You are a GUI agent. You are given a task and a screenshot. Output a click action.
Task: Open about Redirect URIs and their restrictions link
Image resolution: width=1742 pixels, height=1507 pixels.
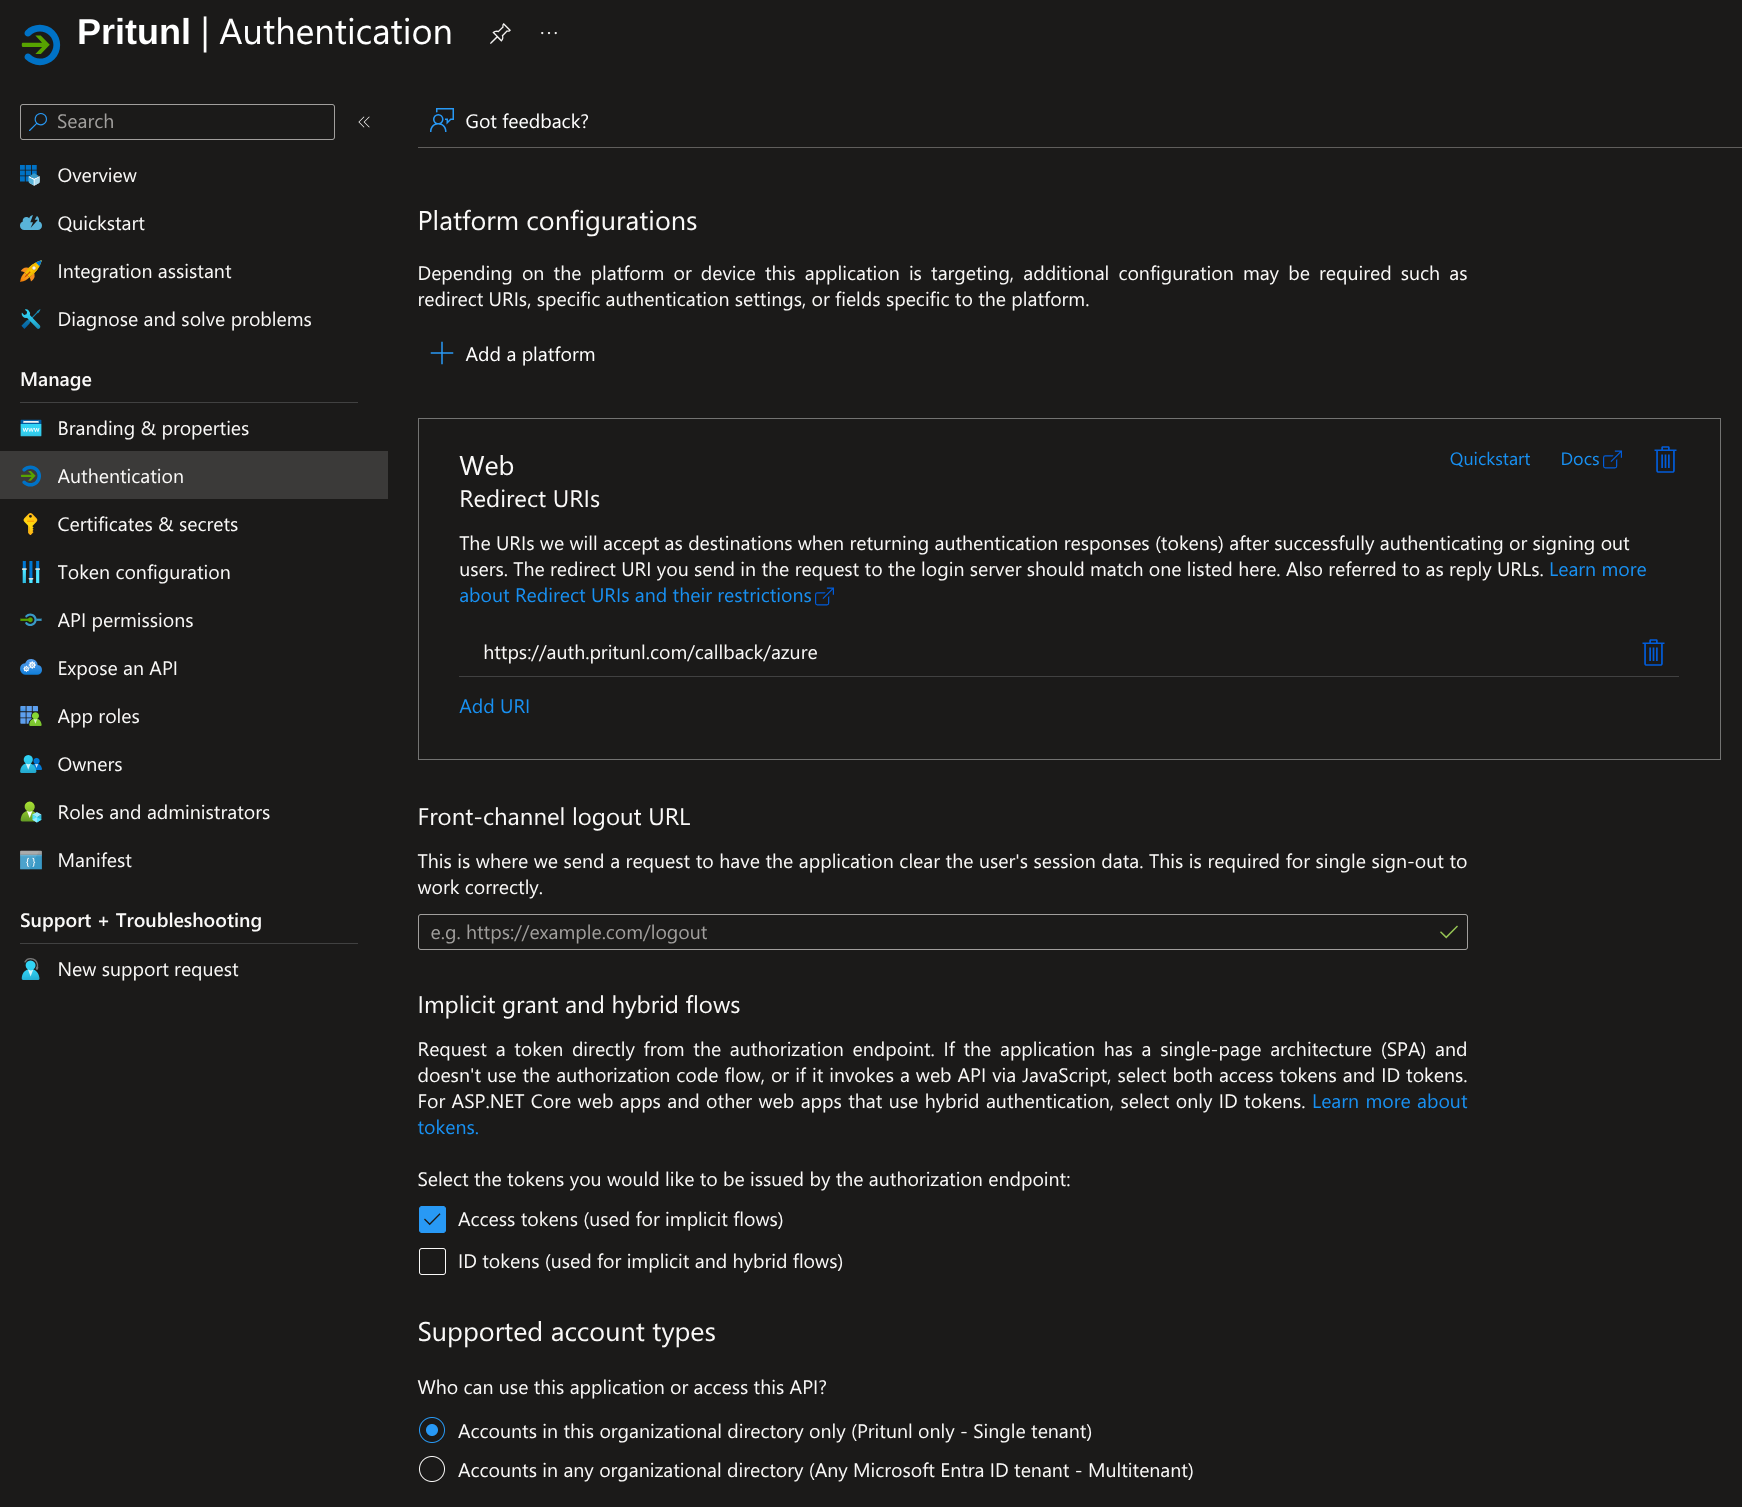[646, 595]
